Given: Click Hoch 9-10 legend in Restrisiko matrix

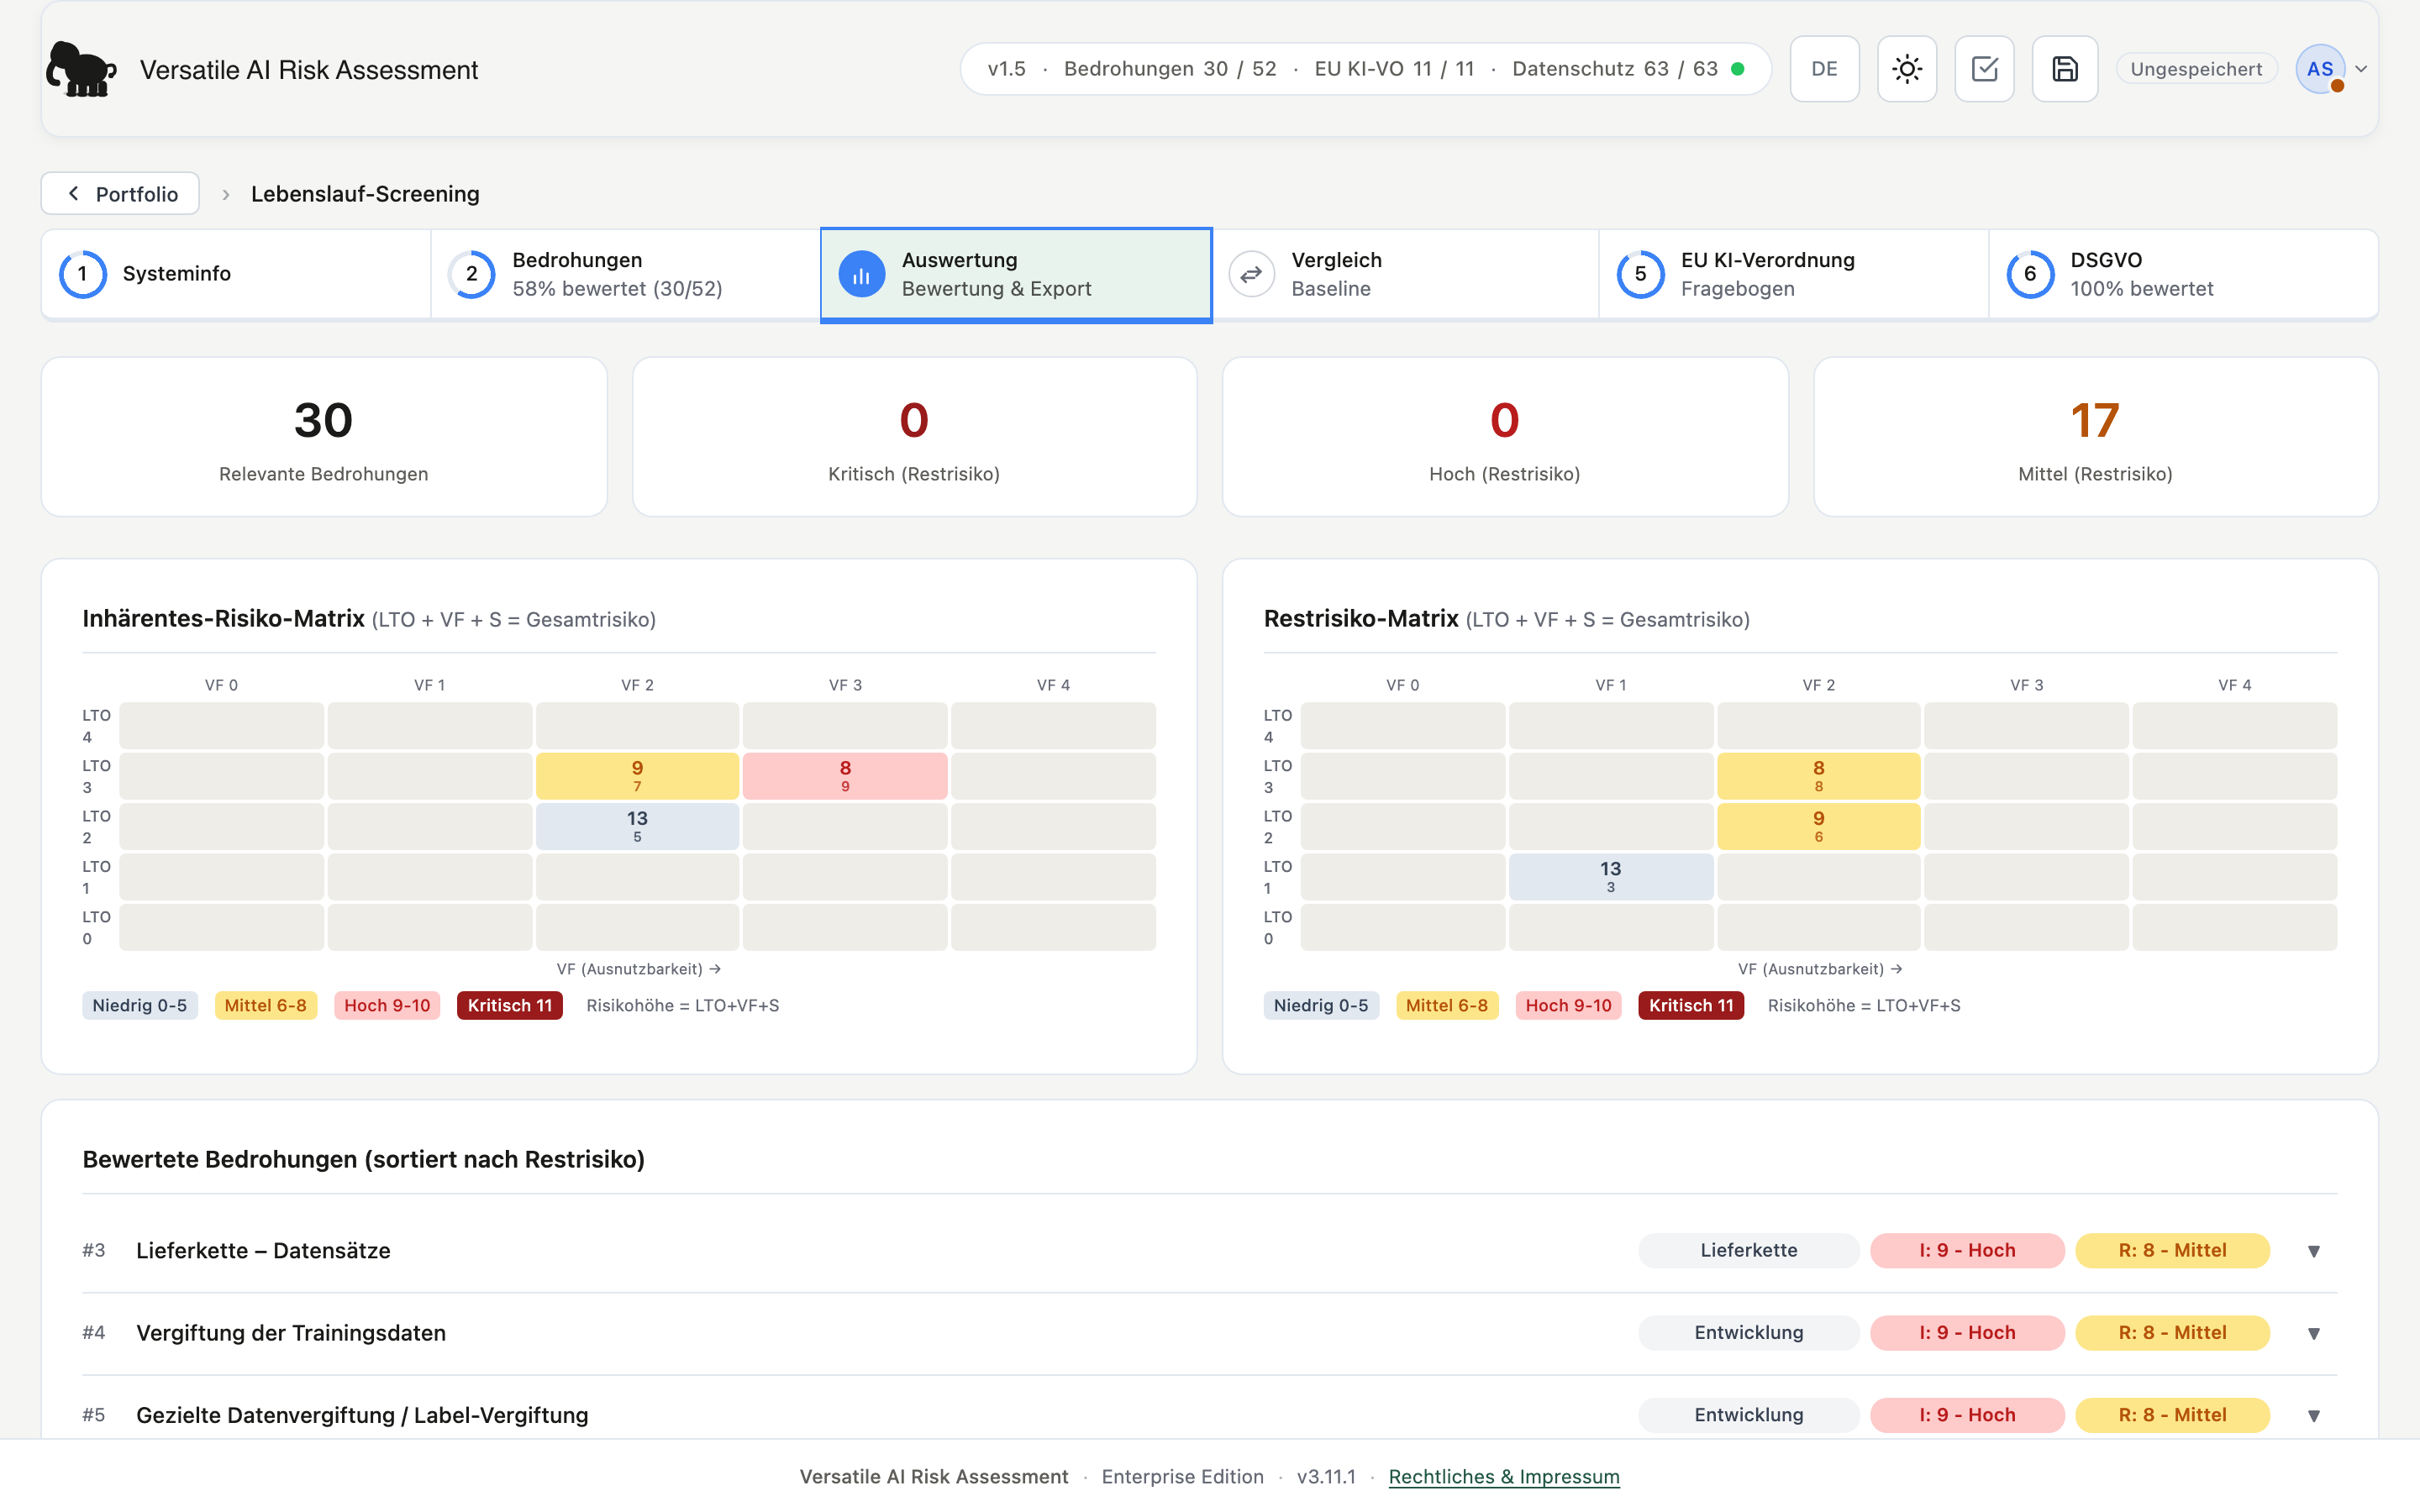Looking at the screenshot, I should tap(1568, 1005).
